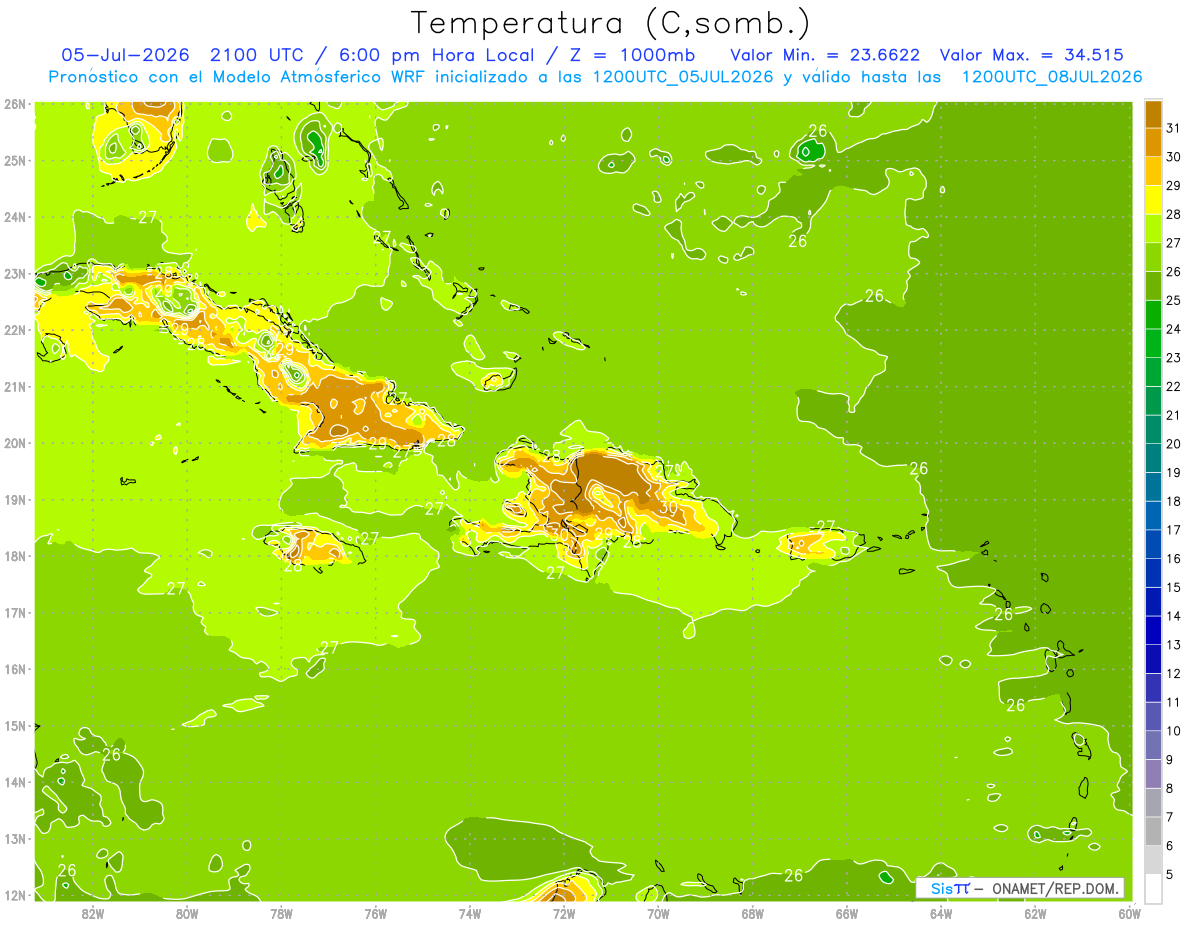Click the valid-until time "1200UTC_08JUL2026"
This screenshot has width=1200, height=927.
[1051, 76]
